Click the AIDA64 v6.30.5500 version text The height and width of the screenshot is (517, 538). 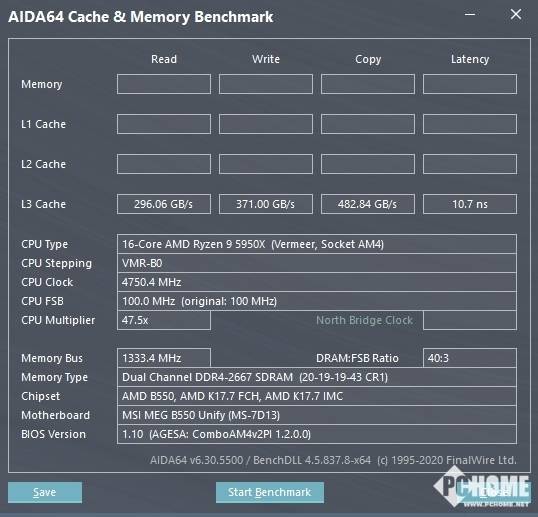(x=334, y=460)
